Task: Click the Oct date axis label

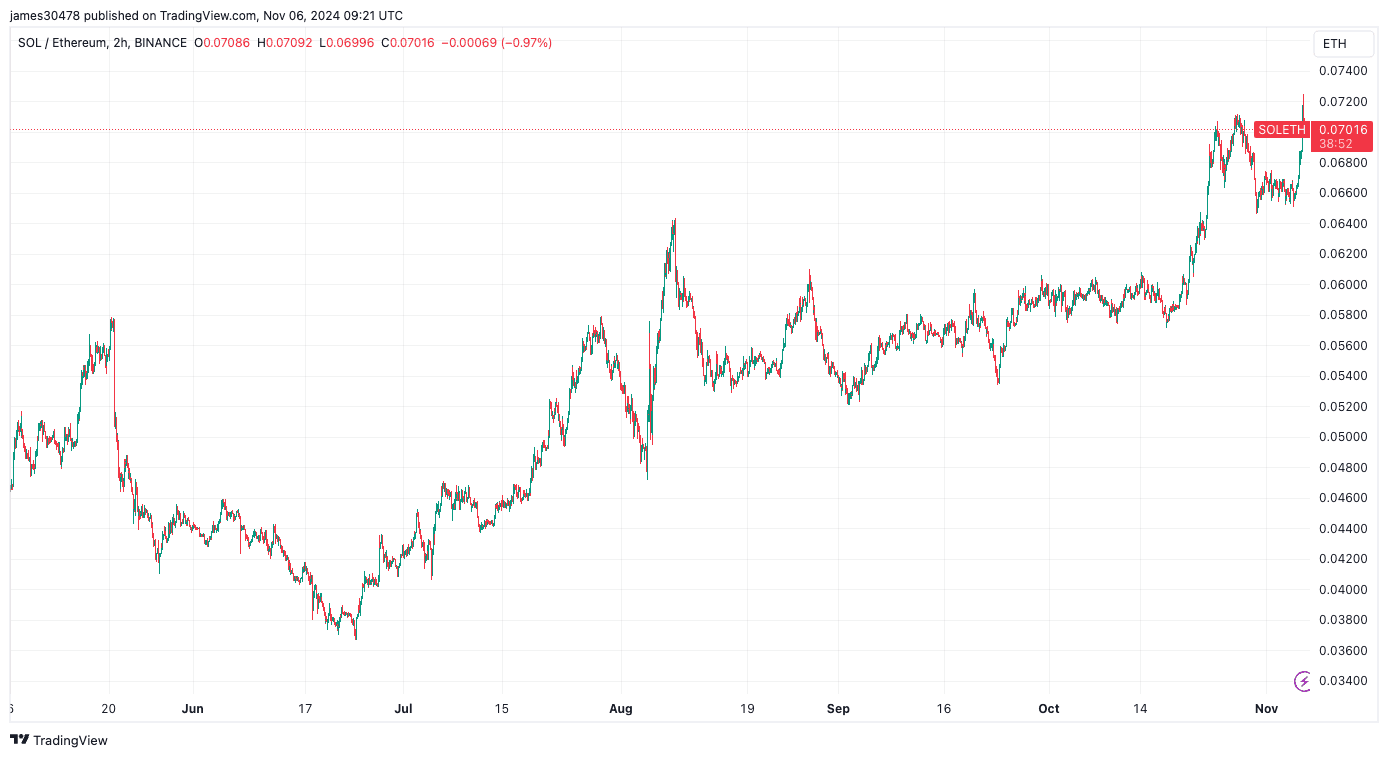Action: [x=1049, y=709]
